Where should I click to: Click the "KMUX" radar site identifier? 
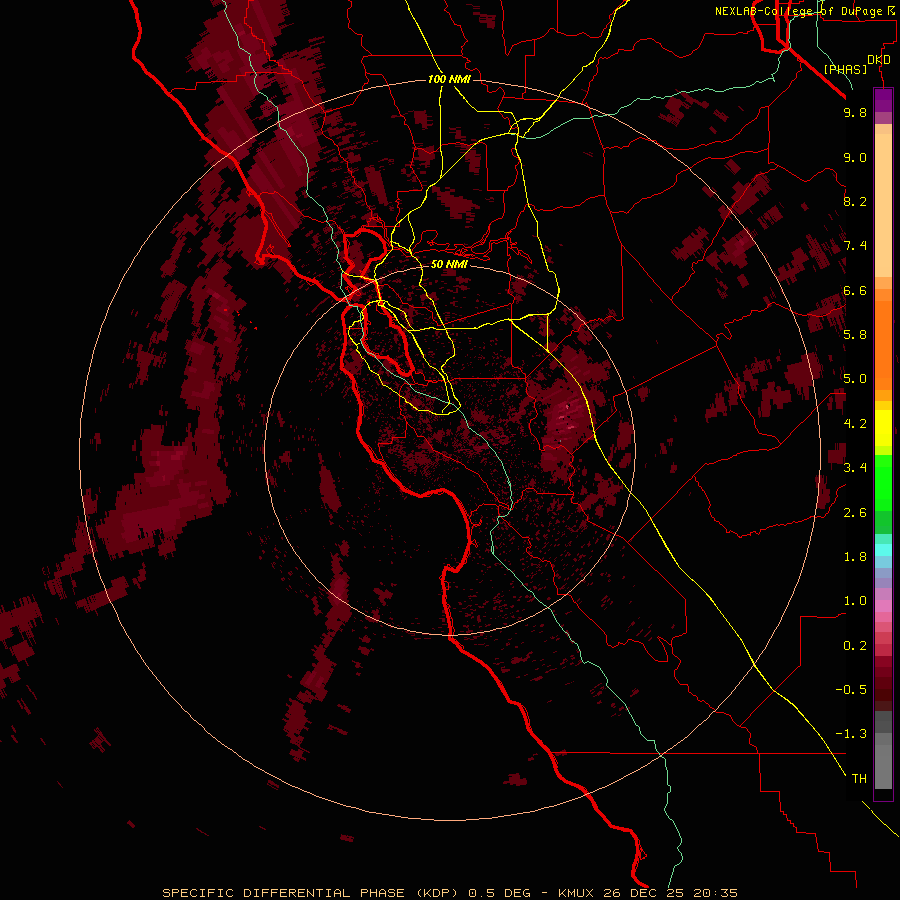577,893
